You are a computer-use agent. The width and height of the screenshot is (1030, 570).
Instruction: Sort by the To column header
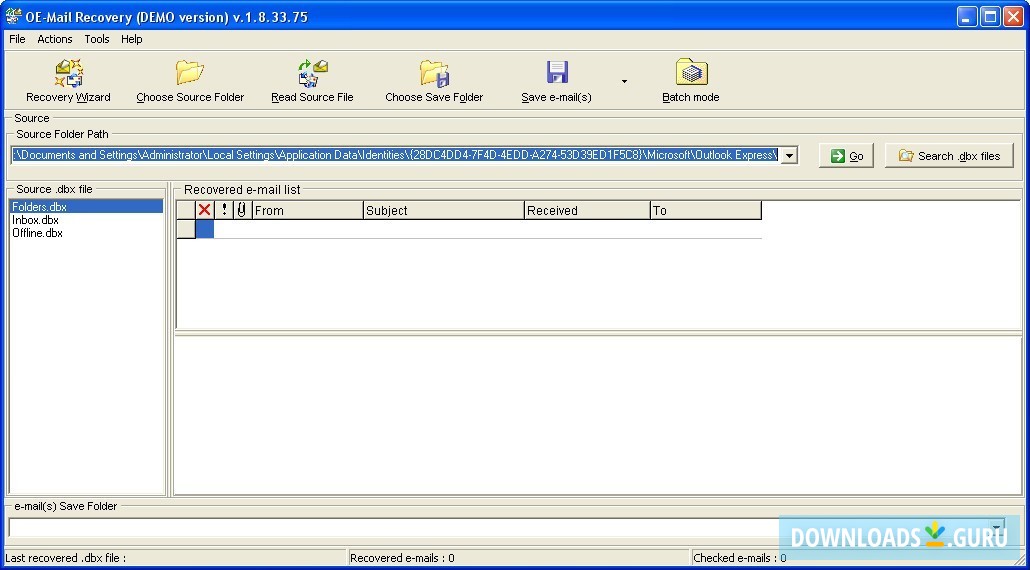[705, 210]
